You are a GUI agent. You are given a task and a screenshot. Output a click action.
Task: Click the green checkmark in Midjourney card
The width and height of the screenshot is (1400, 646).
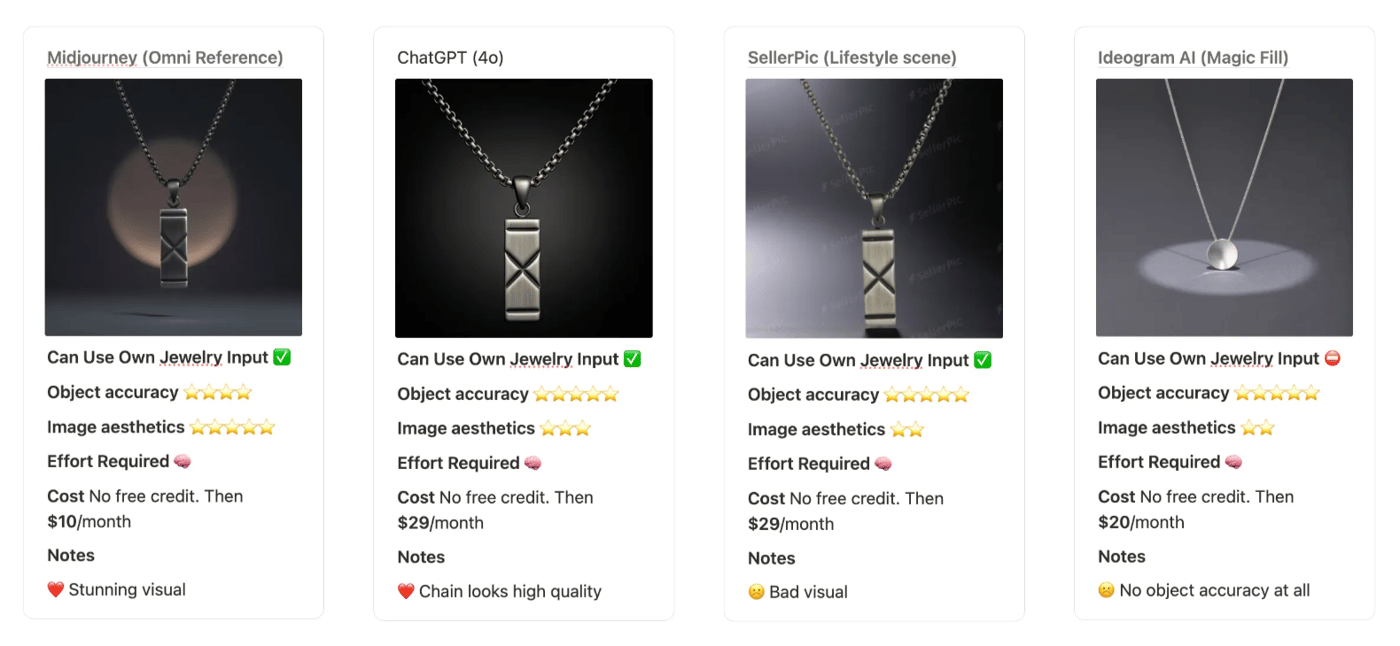(x=282, y=357)
